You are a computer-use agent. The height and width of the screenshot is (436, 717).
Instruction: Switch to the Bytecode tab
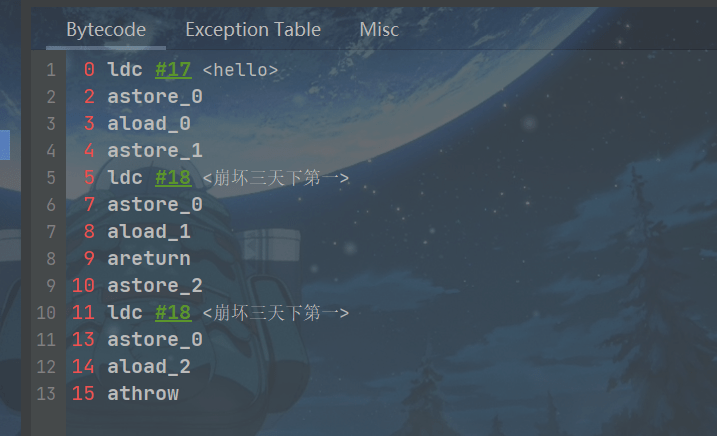point(105,29)
